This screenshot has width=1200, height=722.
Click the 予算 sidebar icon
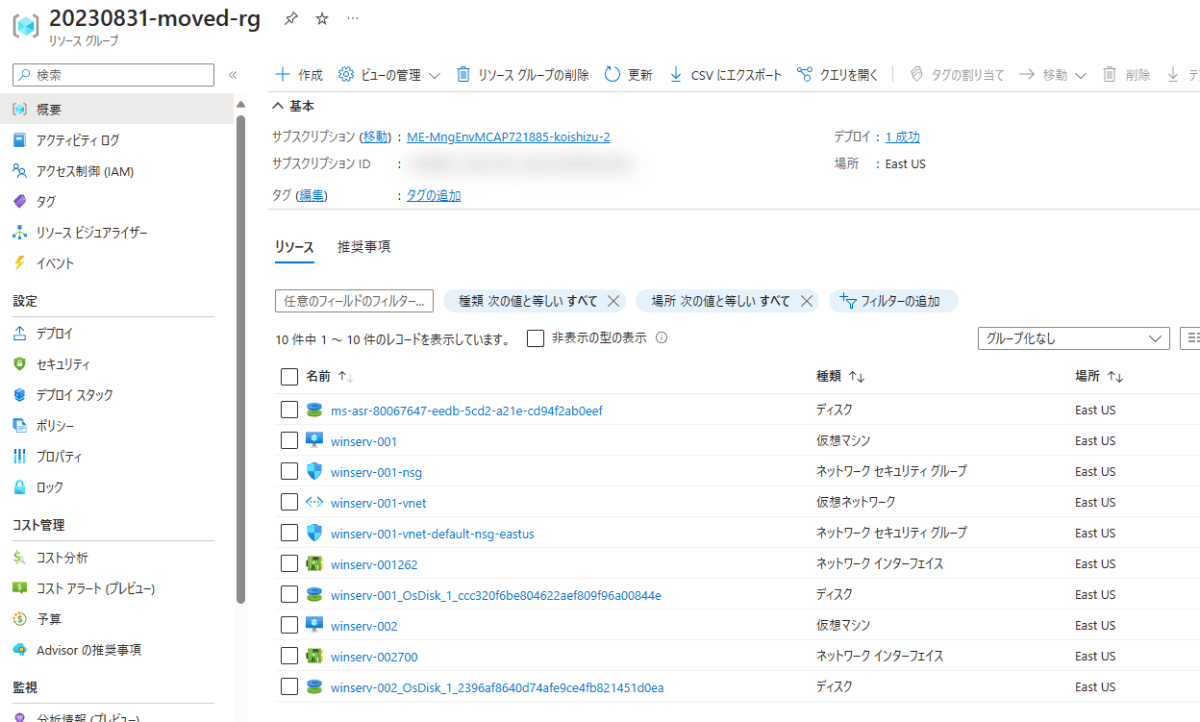pos(19,619)
